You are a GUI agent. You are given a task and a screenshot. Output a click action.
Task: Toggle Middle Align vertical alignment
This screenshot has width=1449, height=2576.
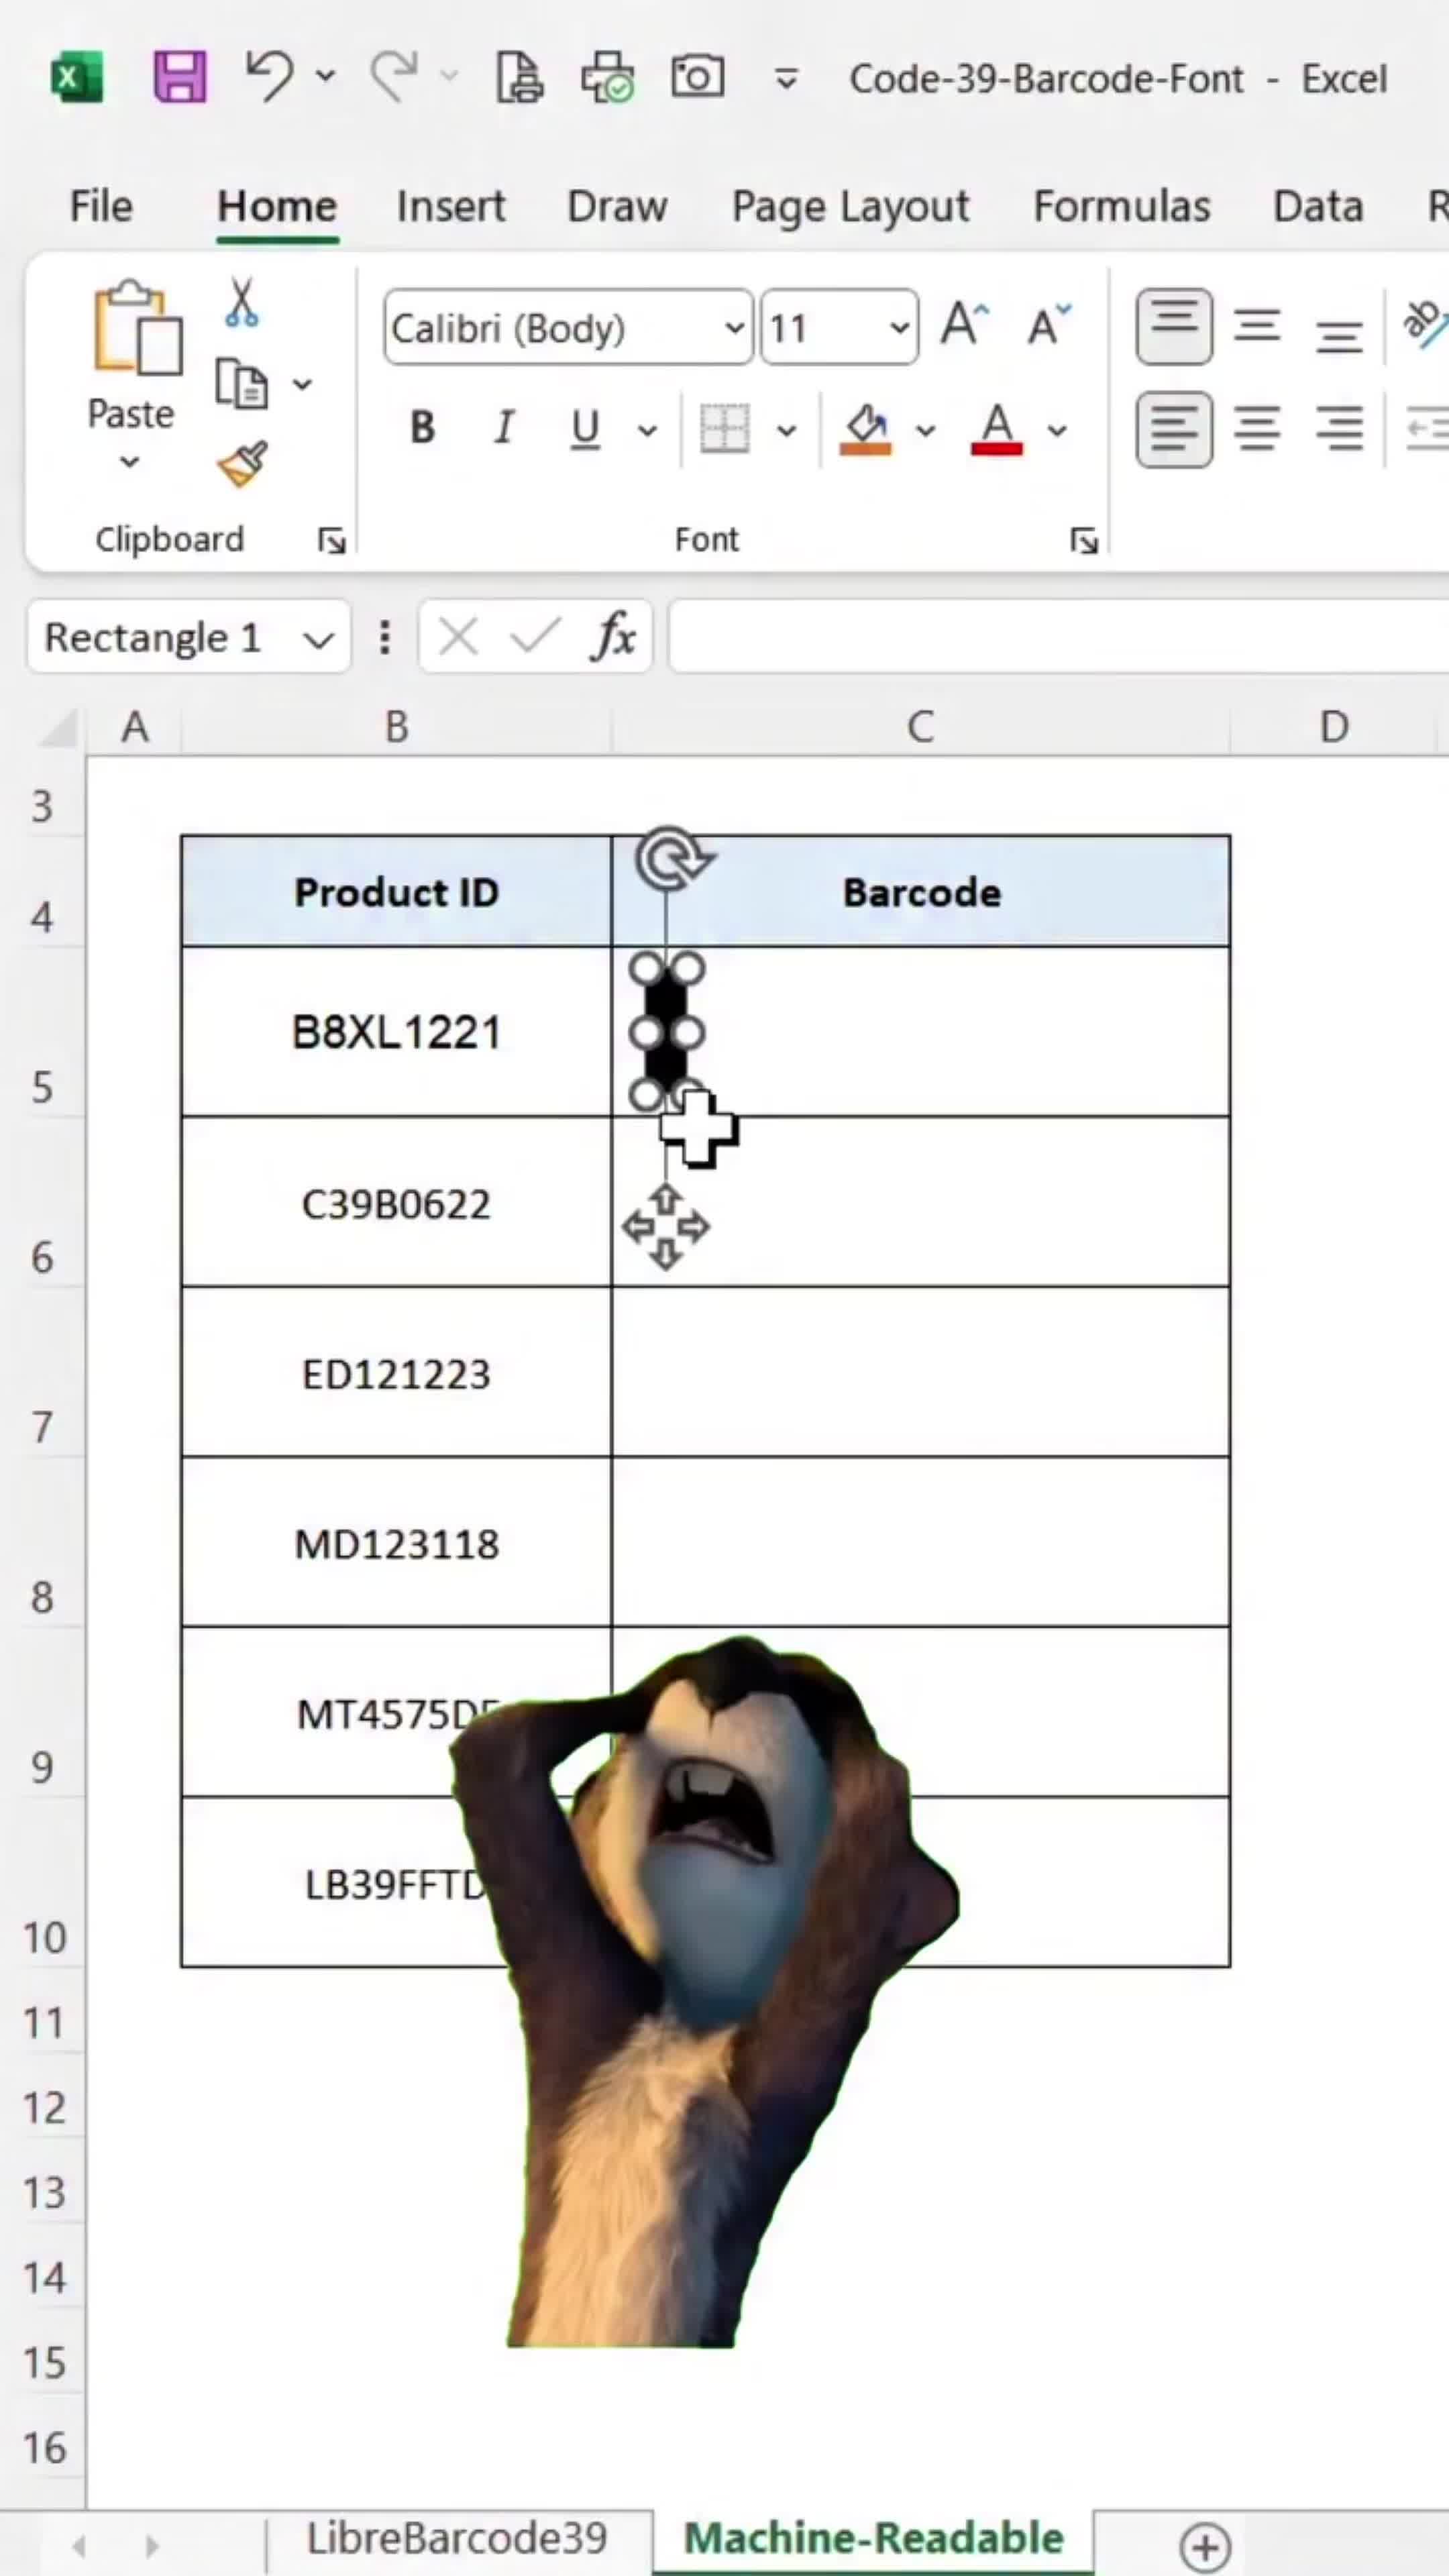click(x=1257, y=326)
